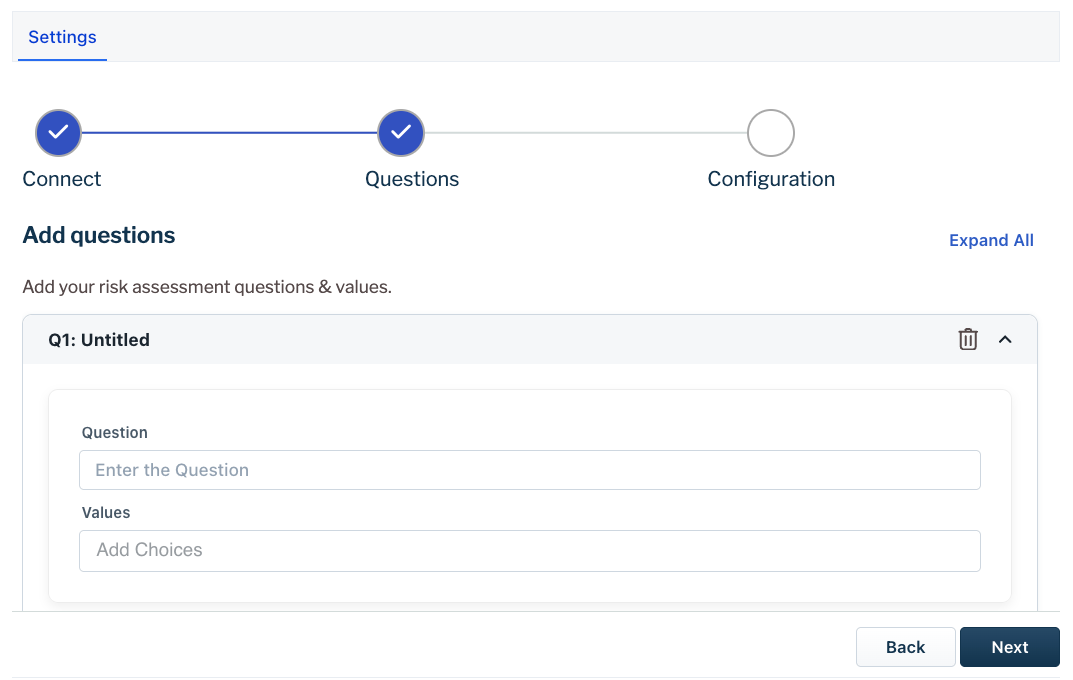Screen dimensions: 1073x680
Task: Click the Values field label
Action: pos(106,512)
